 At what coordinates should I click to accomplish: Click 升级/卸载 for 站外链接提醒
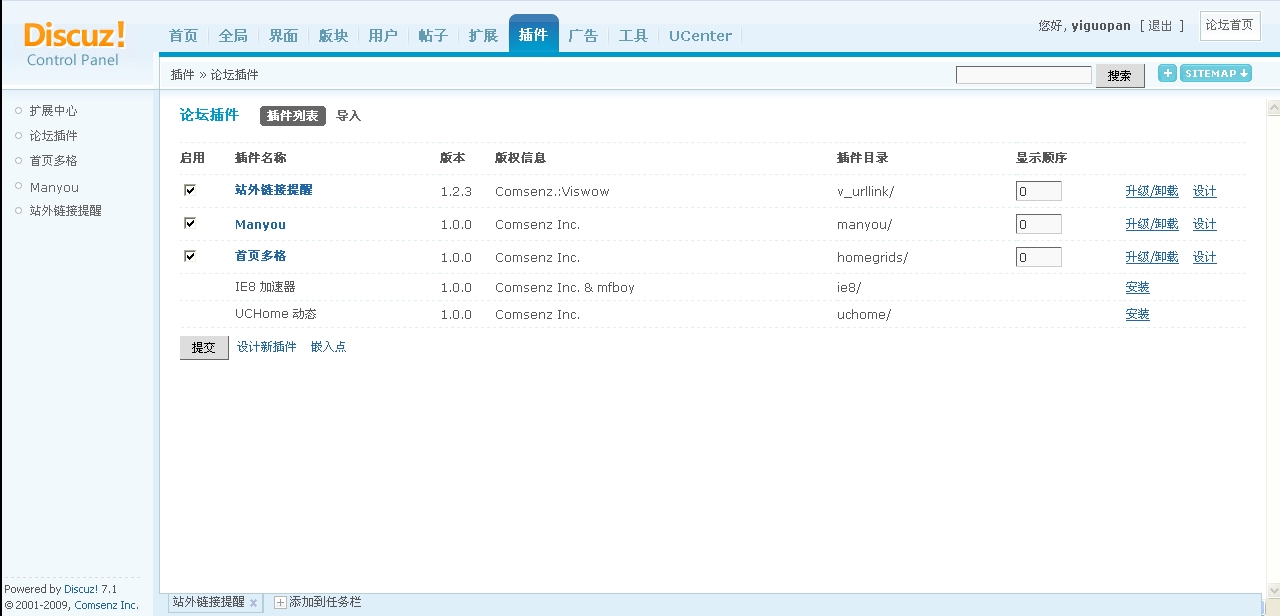[1152, 191]
